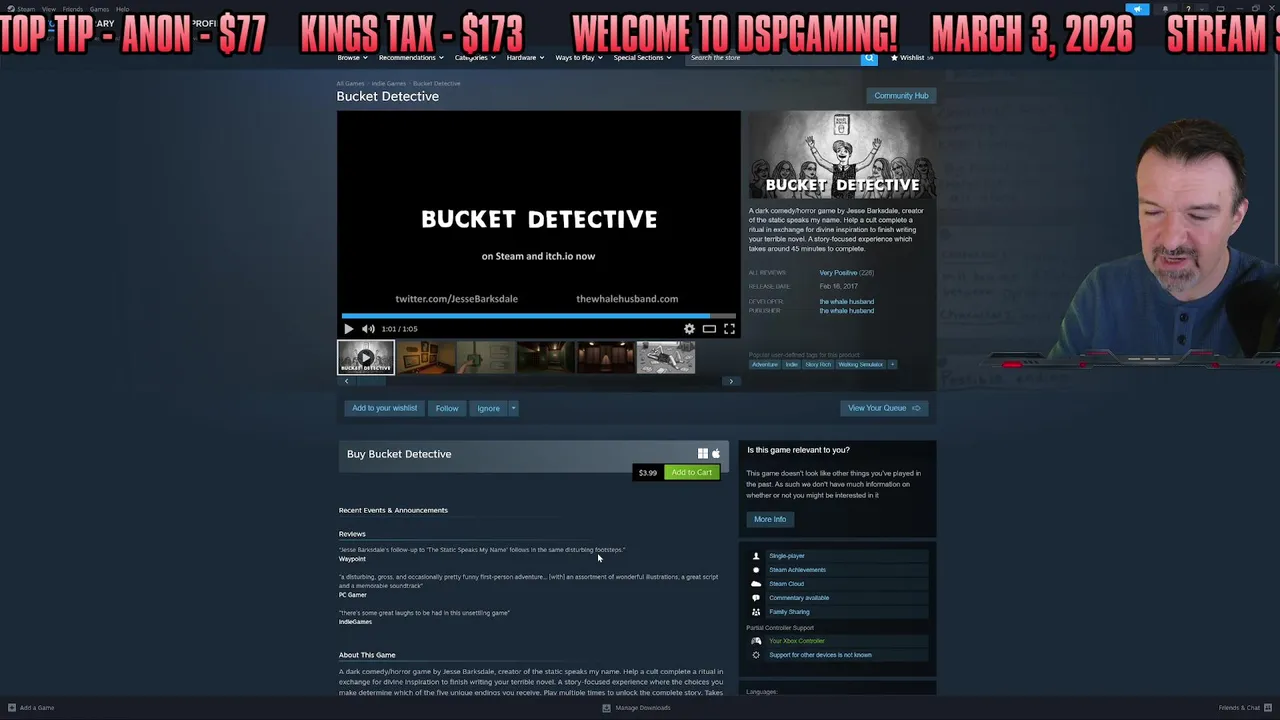1280x720 pixels.
Task: Click Add a Game at bottom left
Action: [31, 708]
